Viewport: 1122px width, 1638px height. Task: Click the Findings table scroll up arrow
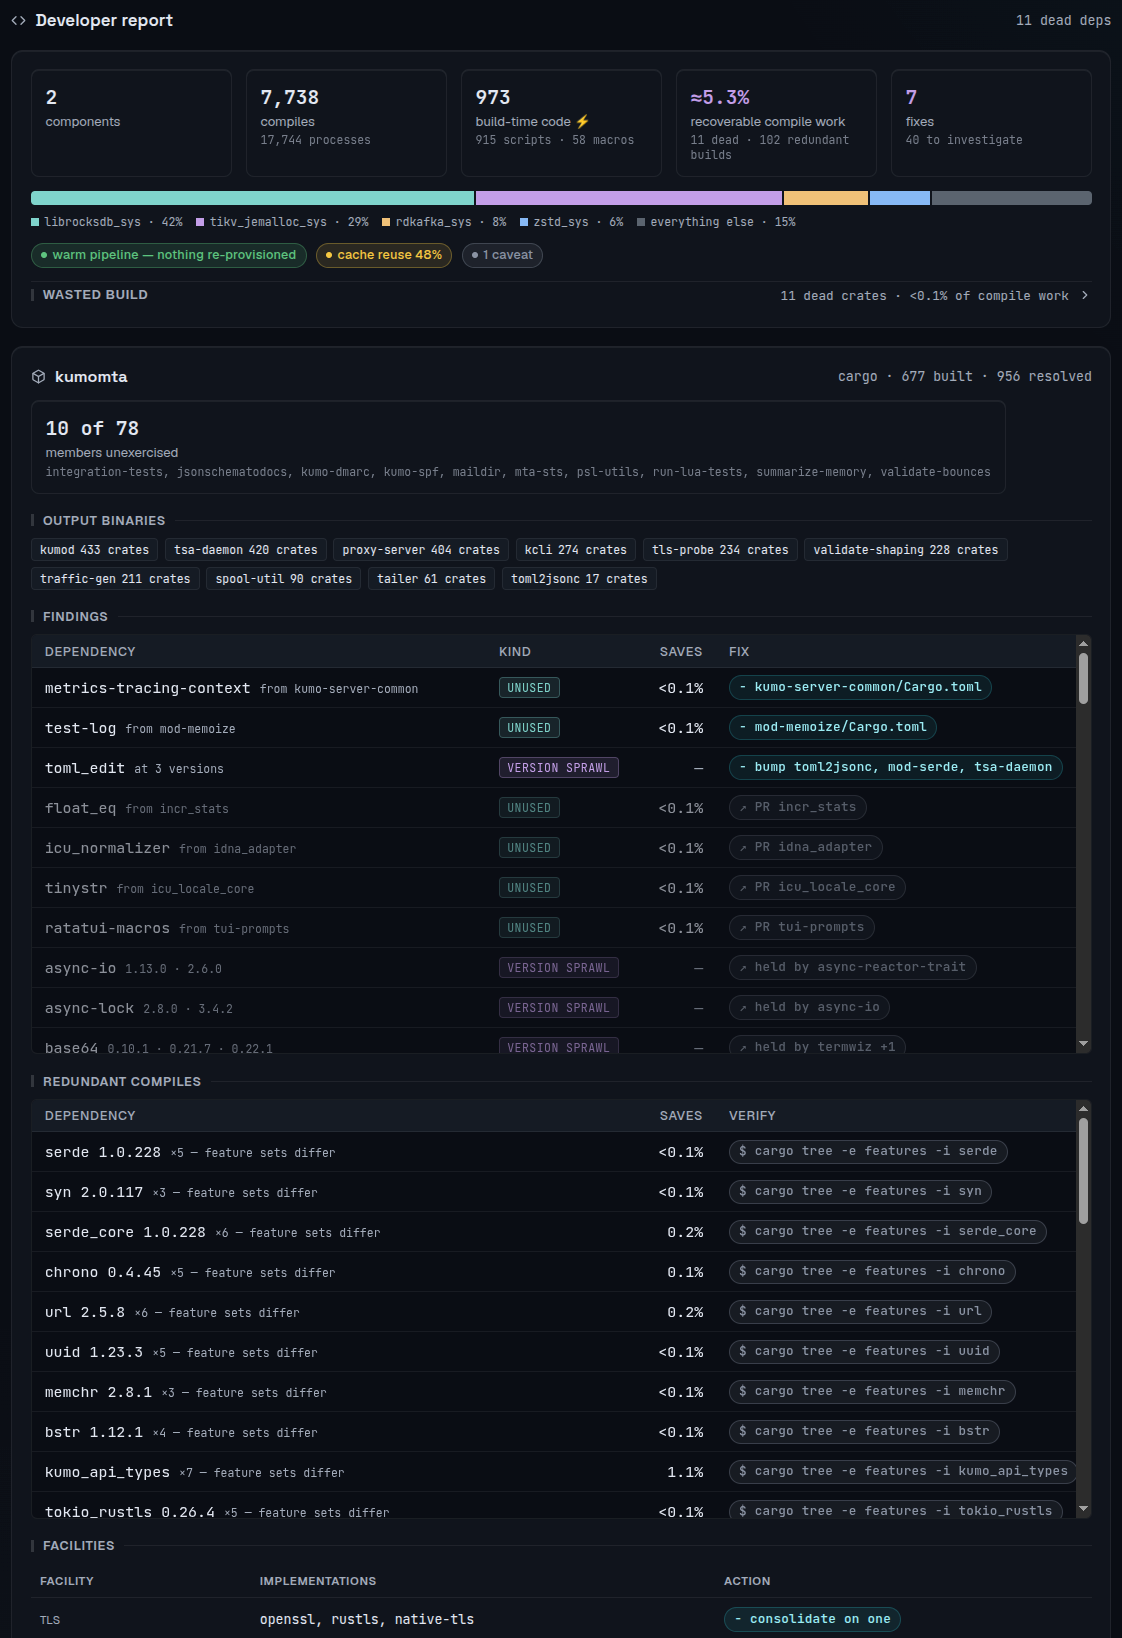tap(1083, 643)
